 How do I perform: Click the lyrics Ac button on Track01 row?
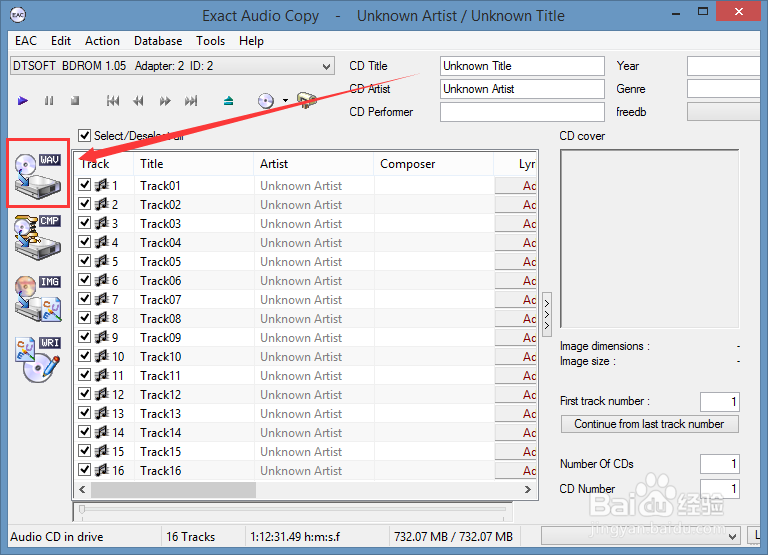coord(516,186)
